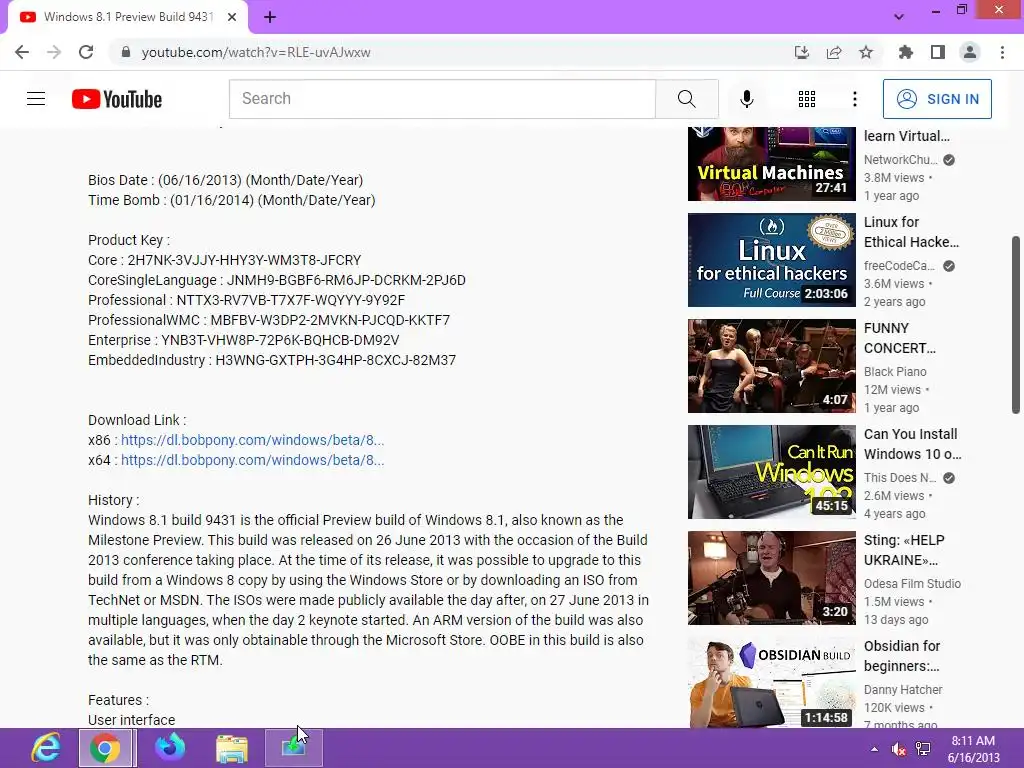The height and width of the screenshot is (768, 1024).
Task: Click the Core product key line
Action: click(x=224, y=260)
